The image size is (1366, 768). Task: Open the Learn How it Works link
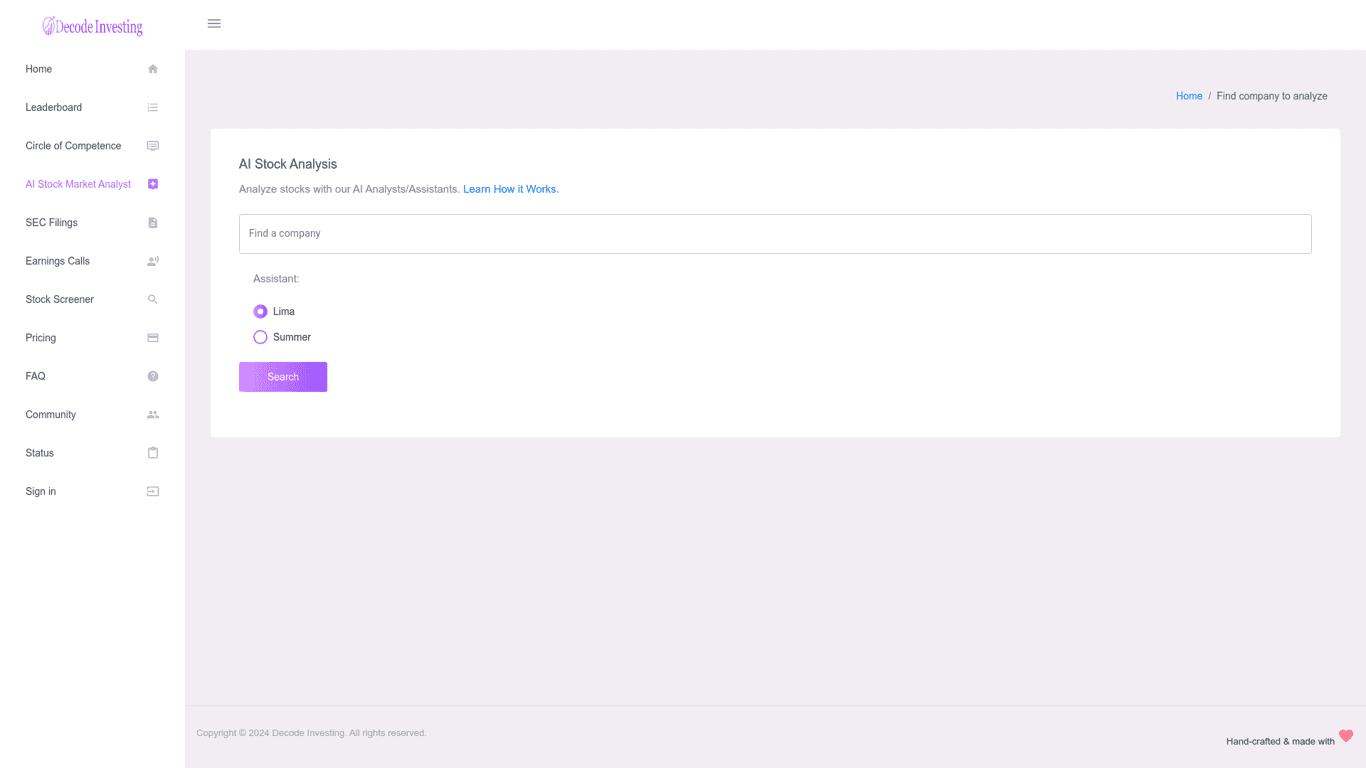coord(510,189)
